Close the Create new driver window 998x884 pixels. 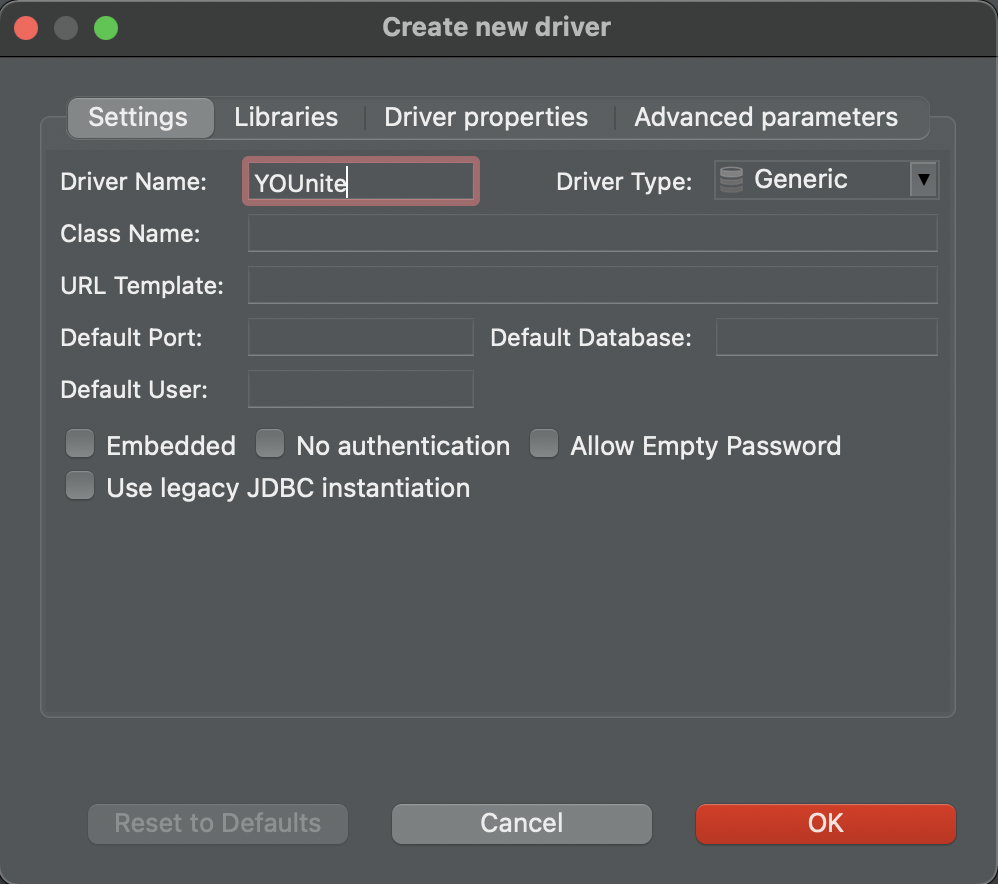[26, 27]
